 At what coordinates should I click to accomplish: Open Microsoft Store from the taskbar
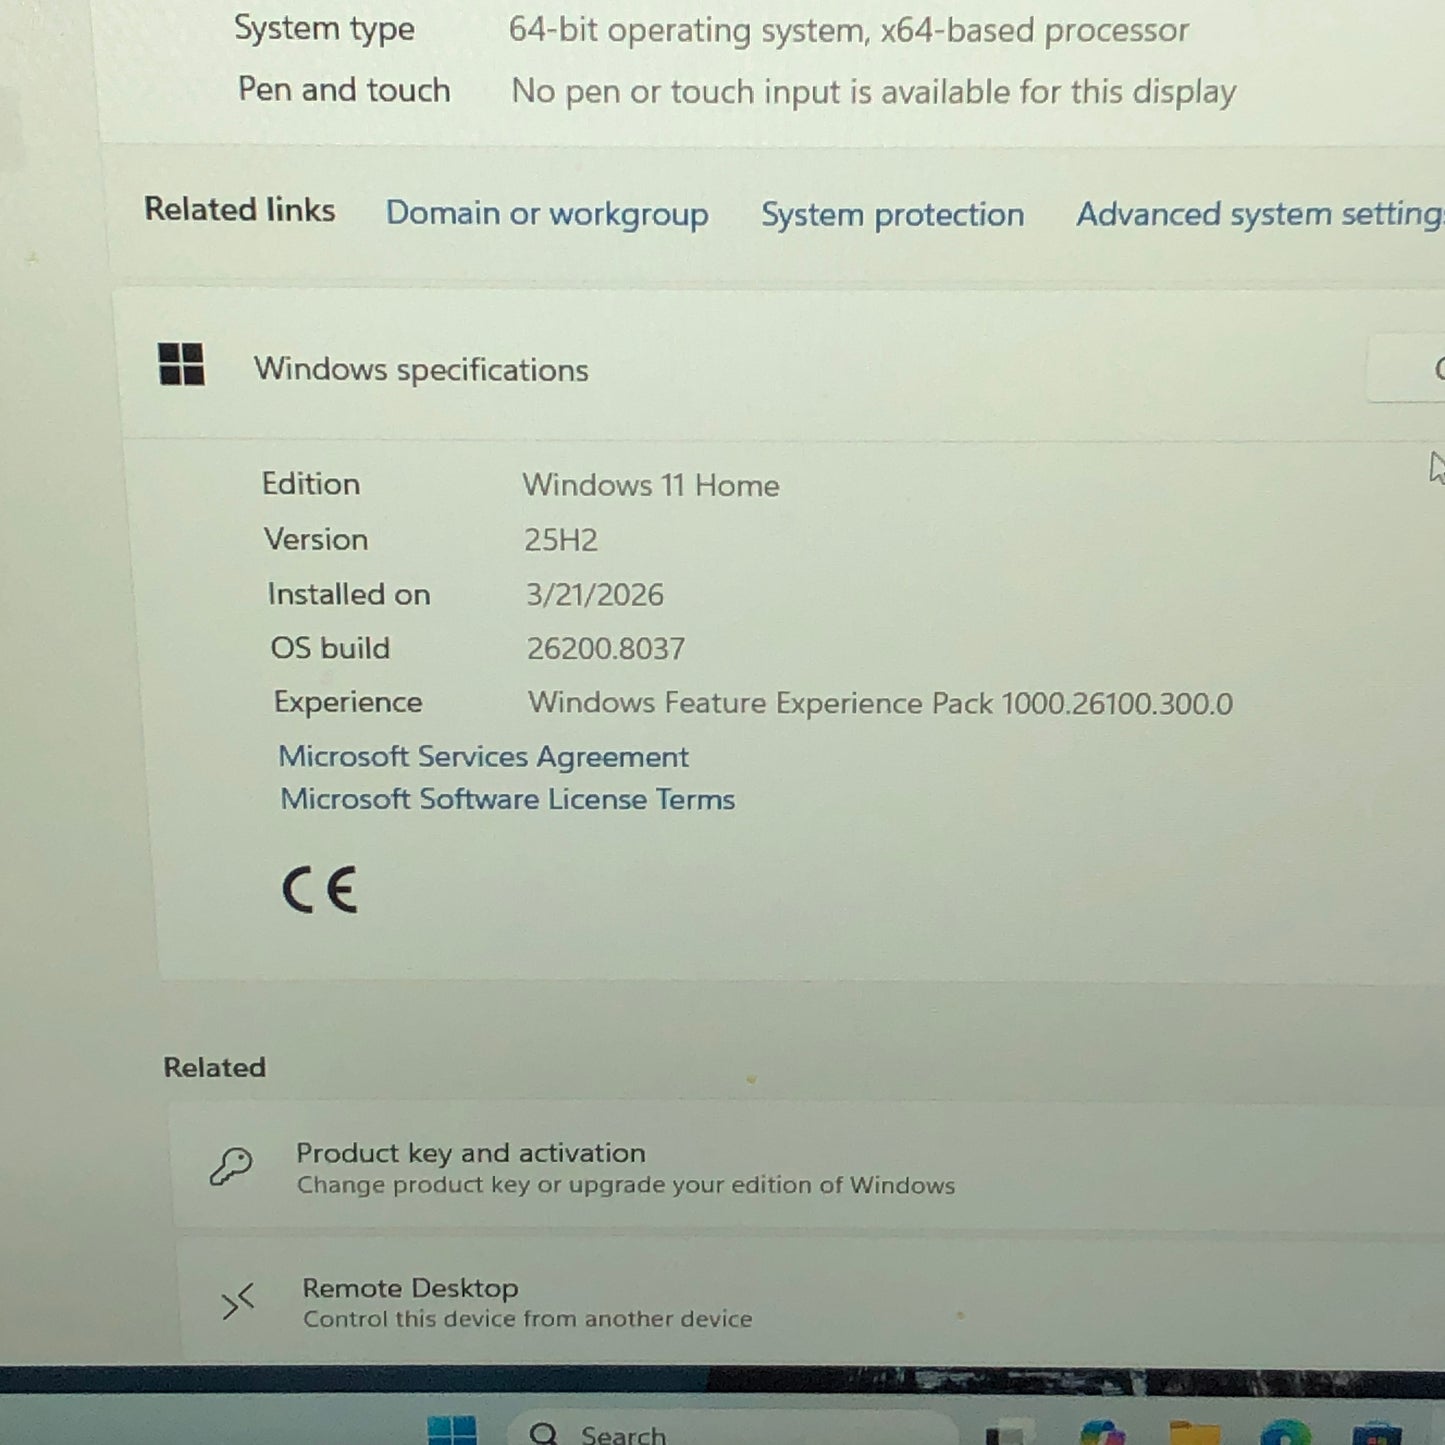click(1377, 1433)
